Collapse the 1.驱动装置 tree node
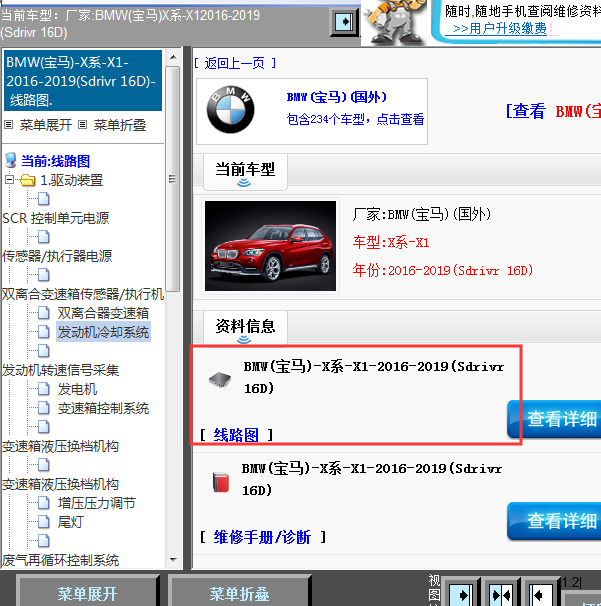This screenshot has width=601, height=606. tap(9, 180)
